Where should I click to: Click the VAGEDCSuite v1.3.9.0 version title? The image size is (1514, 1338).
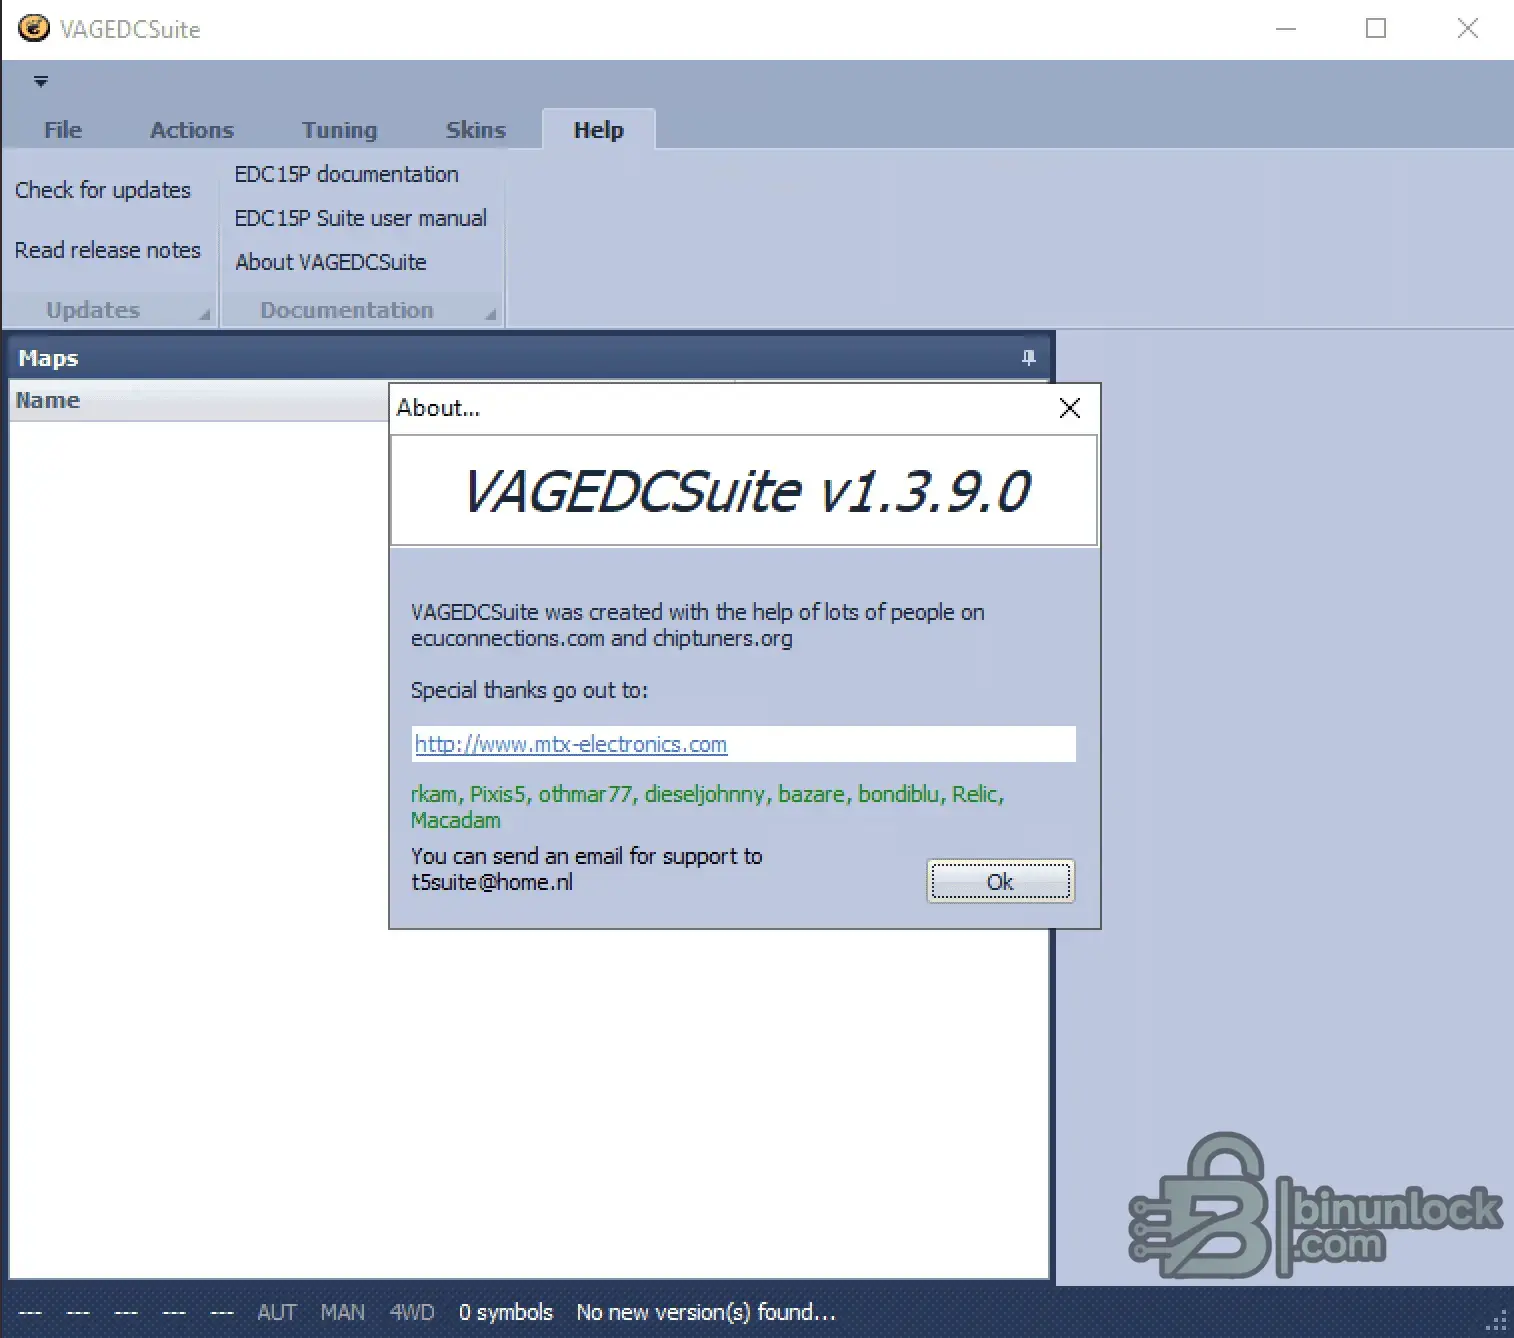[x=746, y=491]
